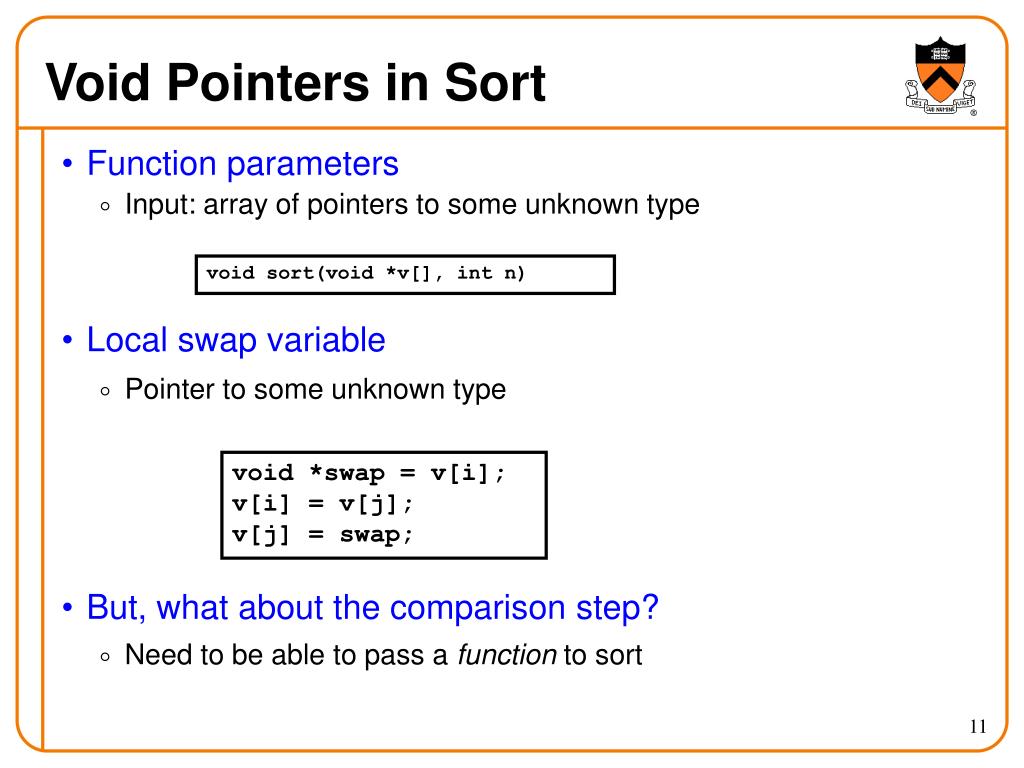The height and width of the screenshot is (768, 1024).
Task: Click the hollow bullet before Pointer
Action: pyautogui.click(x=106, y=392)
